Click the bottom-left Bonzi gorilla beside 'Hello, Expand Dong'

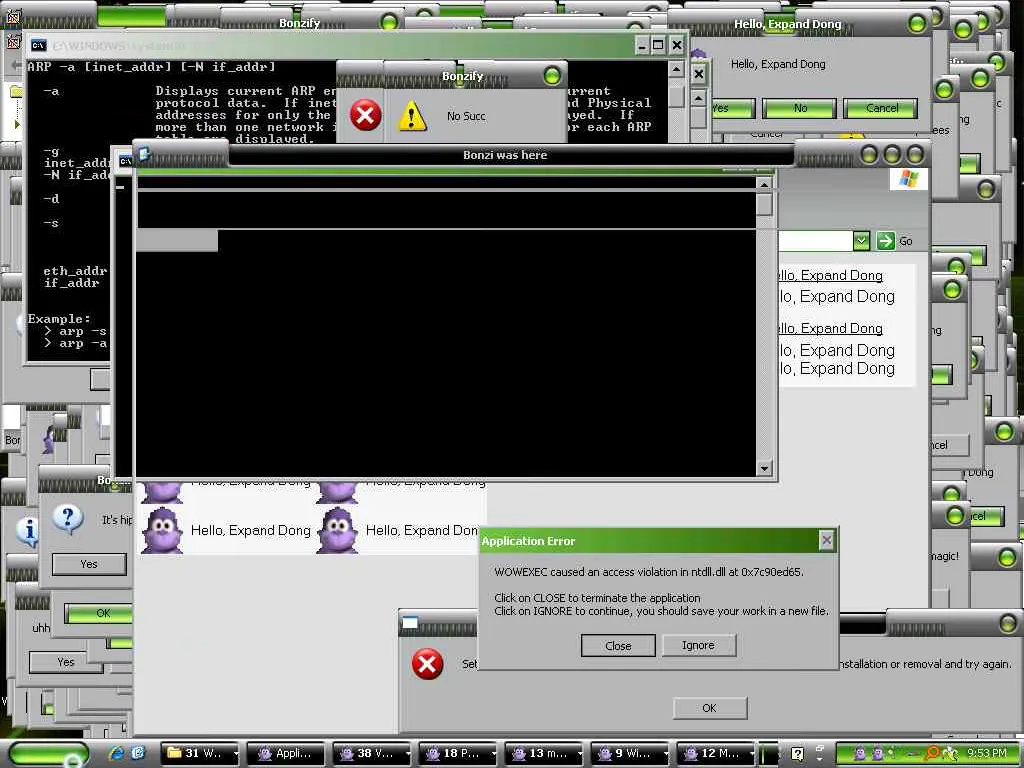[x=162, y=531]
